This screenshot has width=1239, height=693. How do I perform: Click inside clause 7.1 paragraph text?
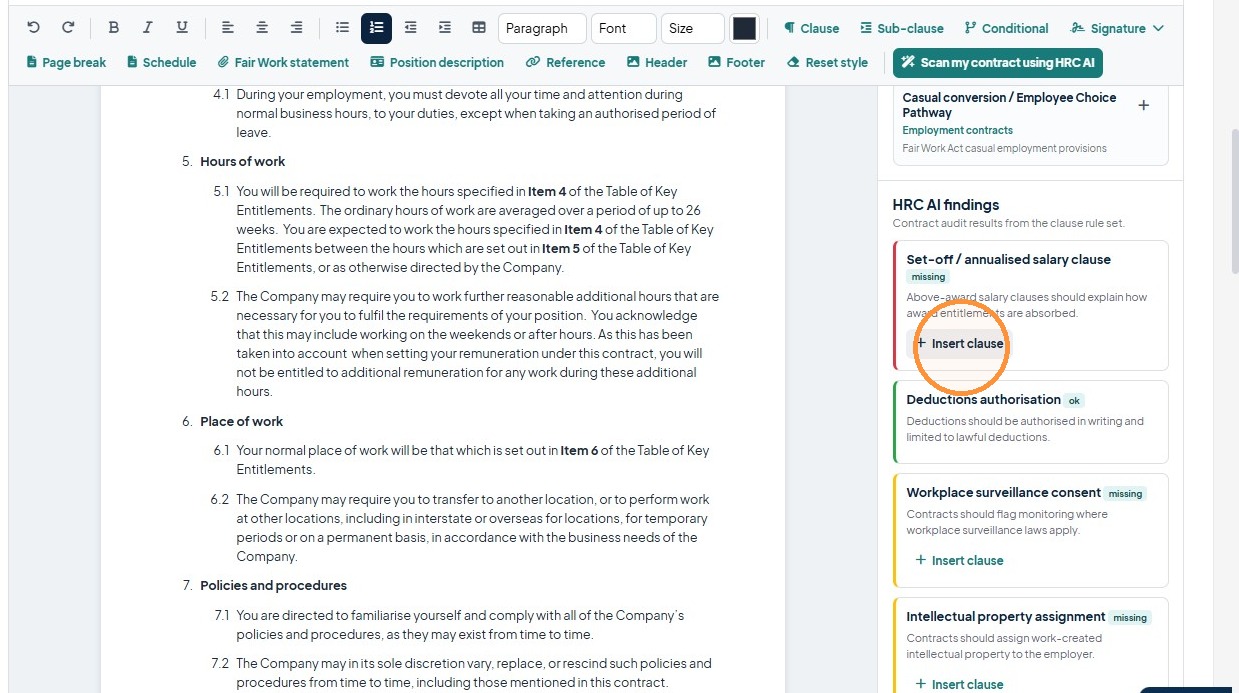coord(460,625)
